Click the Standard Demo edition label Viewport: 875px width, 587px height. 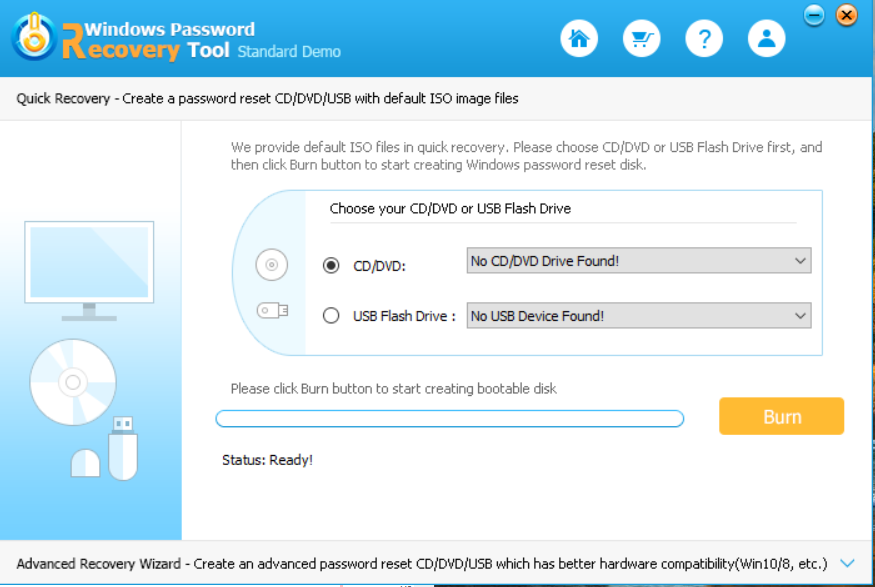289,51
